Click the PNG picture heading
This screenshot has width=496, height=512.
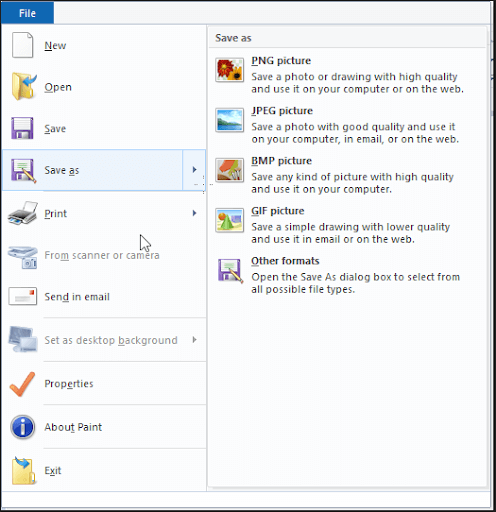281,61
